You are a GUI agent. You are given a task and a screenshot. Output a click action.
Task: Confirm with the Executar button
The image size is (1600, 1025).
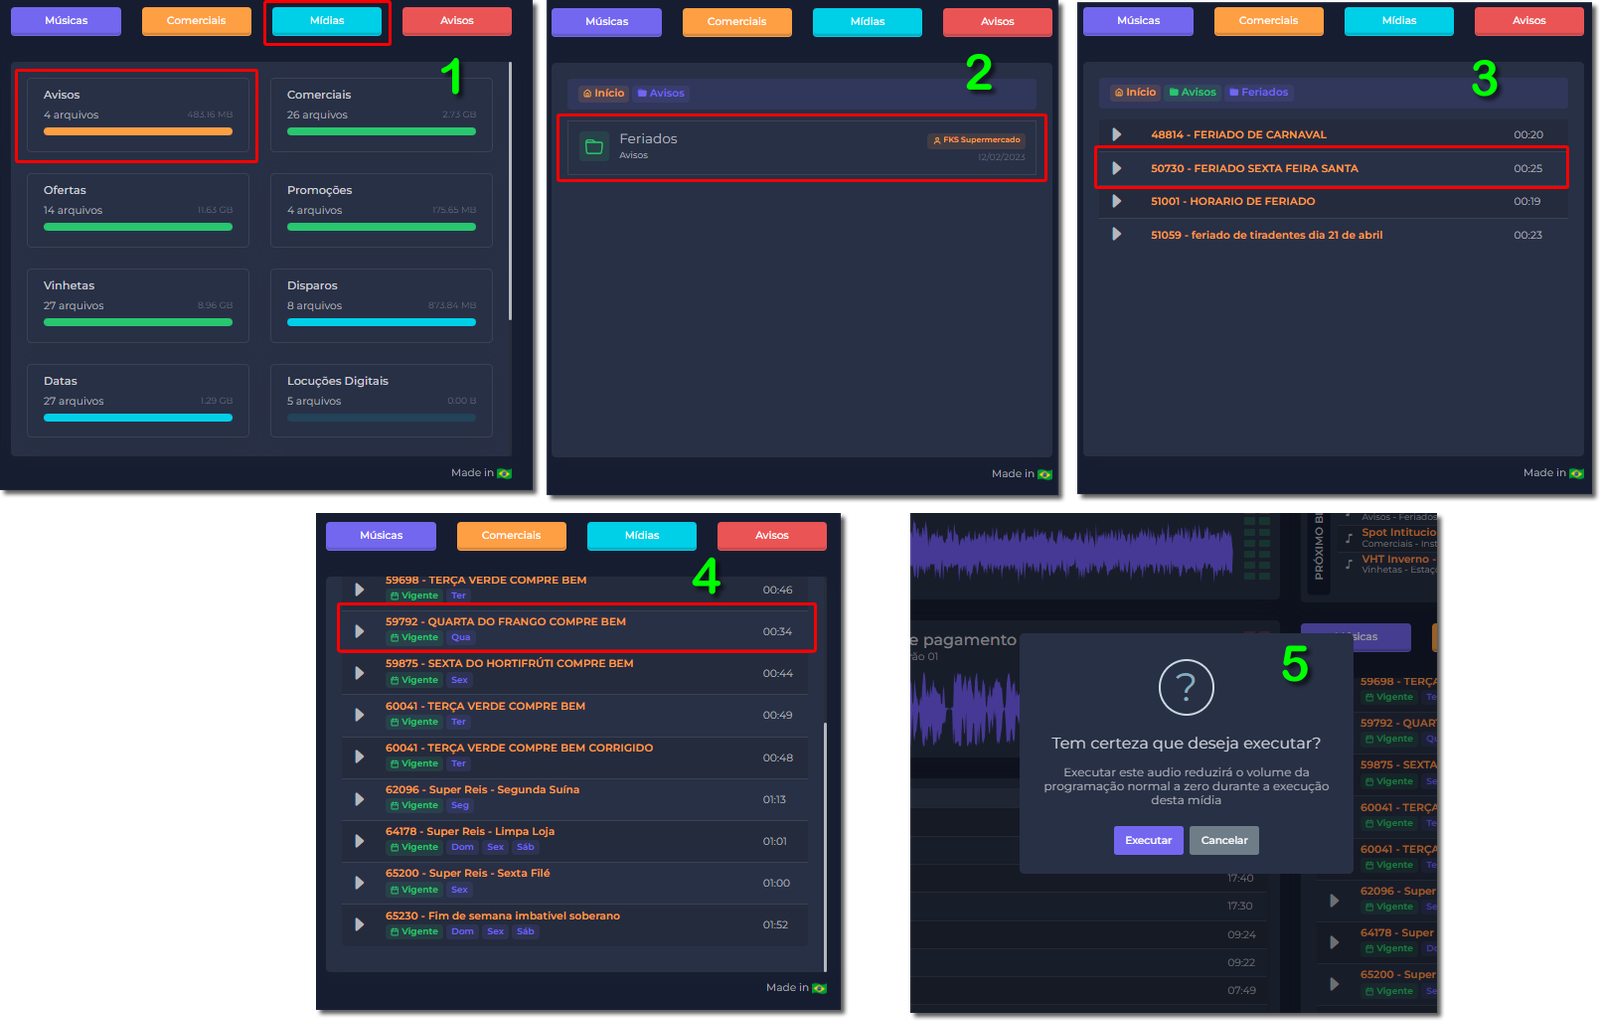coord(1148,840)
